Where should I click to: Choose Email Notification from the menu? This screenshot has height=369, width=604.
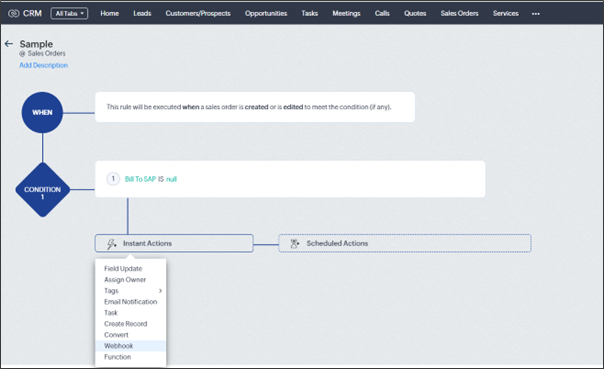[131, 302]
